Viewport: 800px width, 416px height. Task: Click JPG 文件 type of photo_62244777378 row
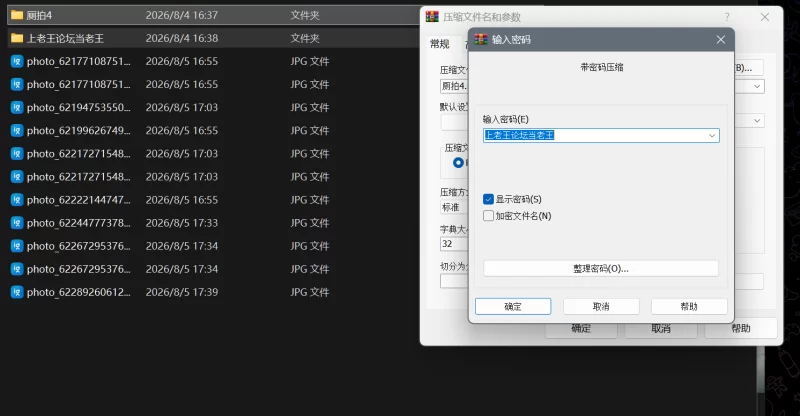pos(310,223)
